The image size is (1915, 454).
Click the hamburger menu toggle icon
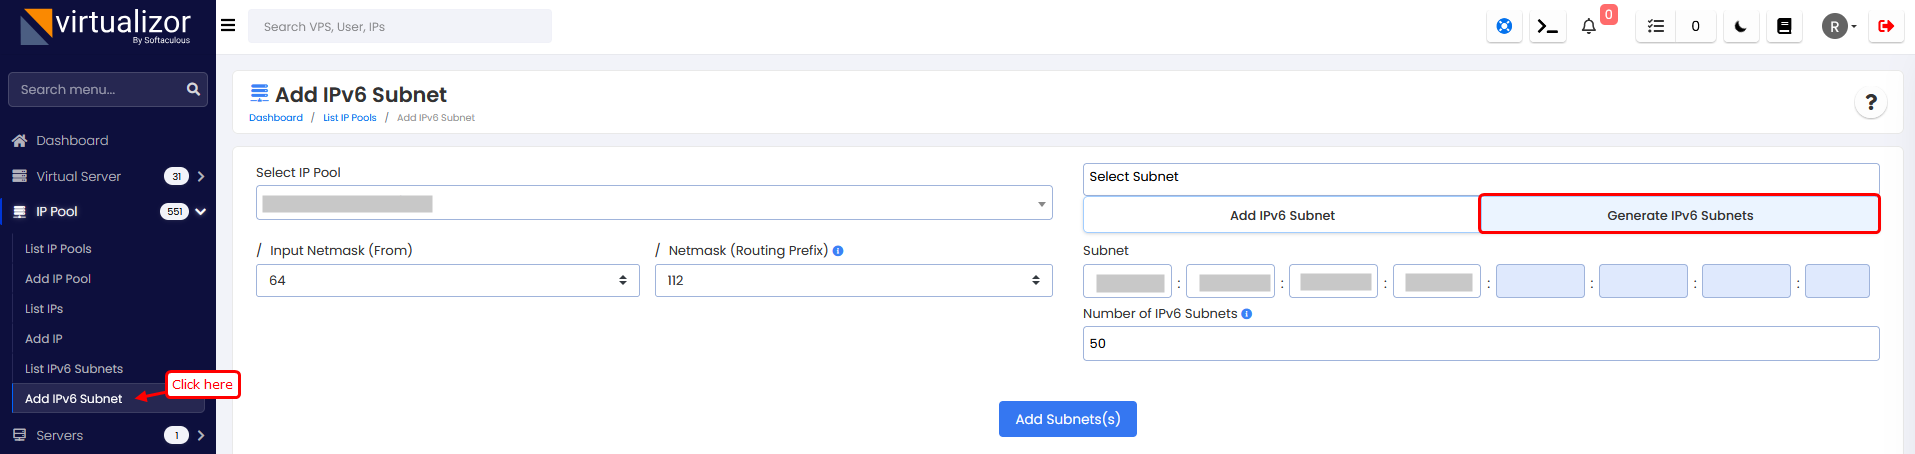pyautogui.click(x=228, y=26)
